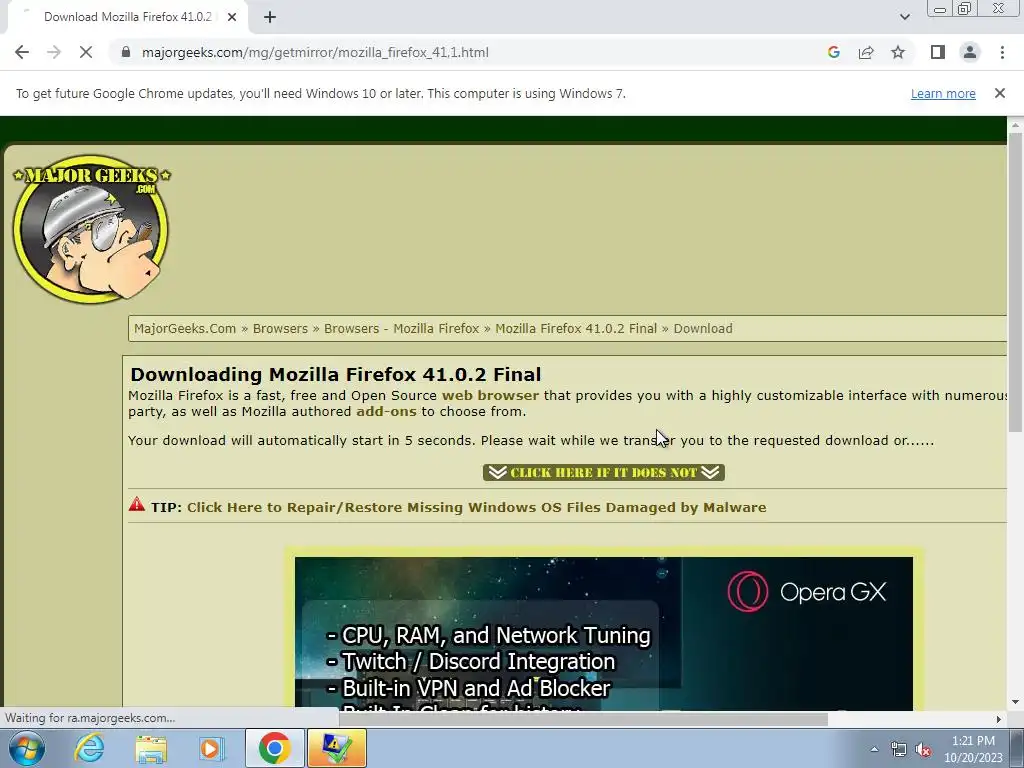This screenshot has height=768, width=1024.
Task: Go to MajorGeeks.Com breadcrumb link
Action: click(185, 328)
